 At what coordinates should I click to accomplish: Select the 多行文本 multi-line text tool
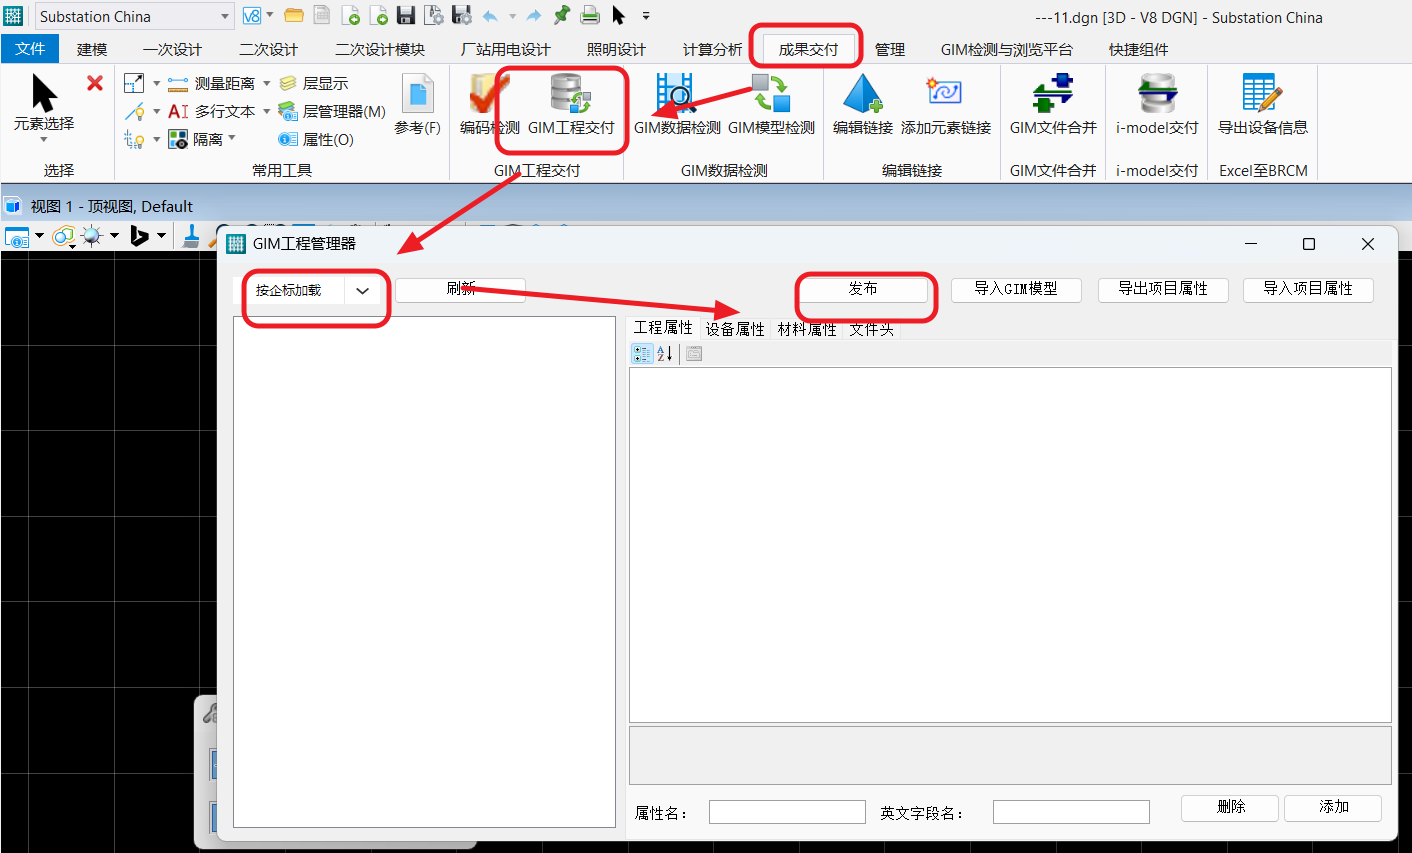[212, 112]
